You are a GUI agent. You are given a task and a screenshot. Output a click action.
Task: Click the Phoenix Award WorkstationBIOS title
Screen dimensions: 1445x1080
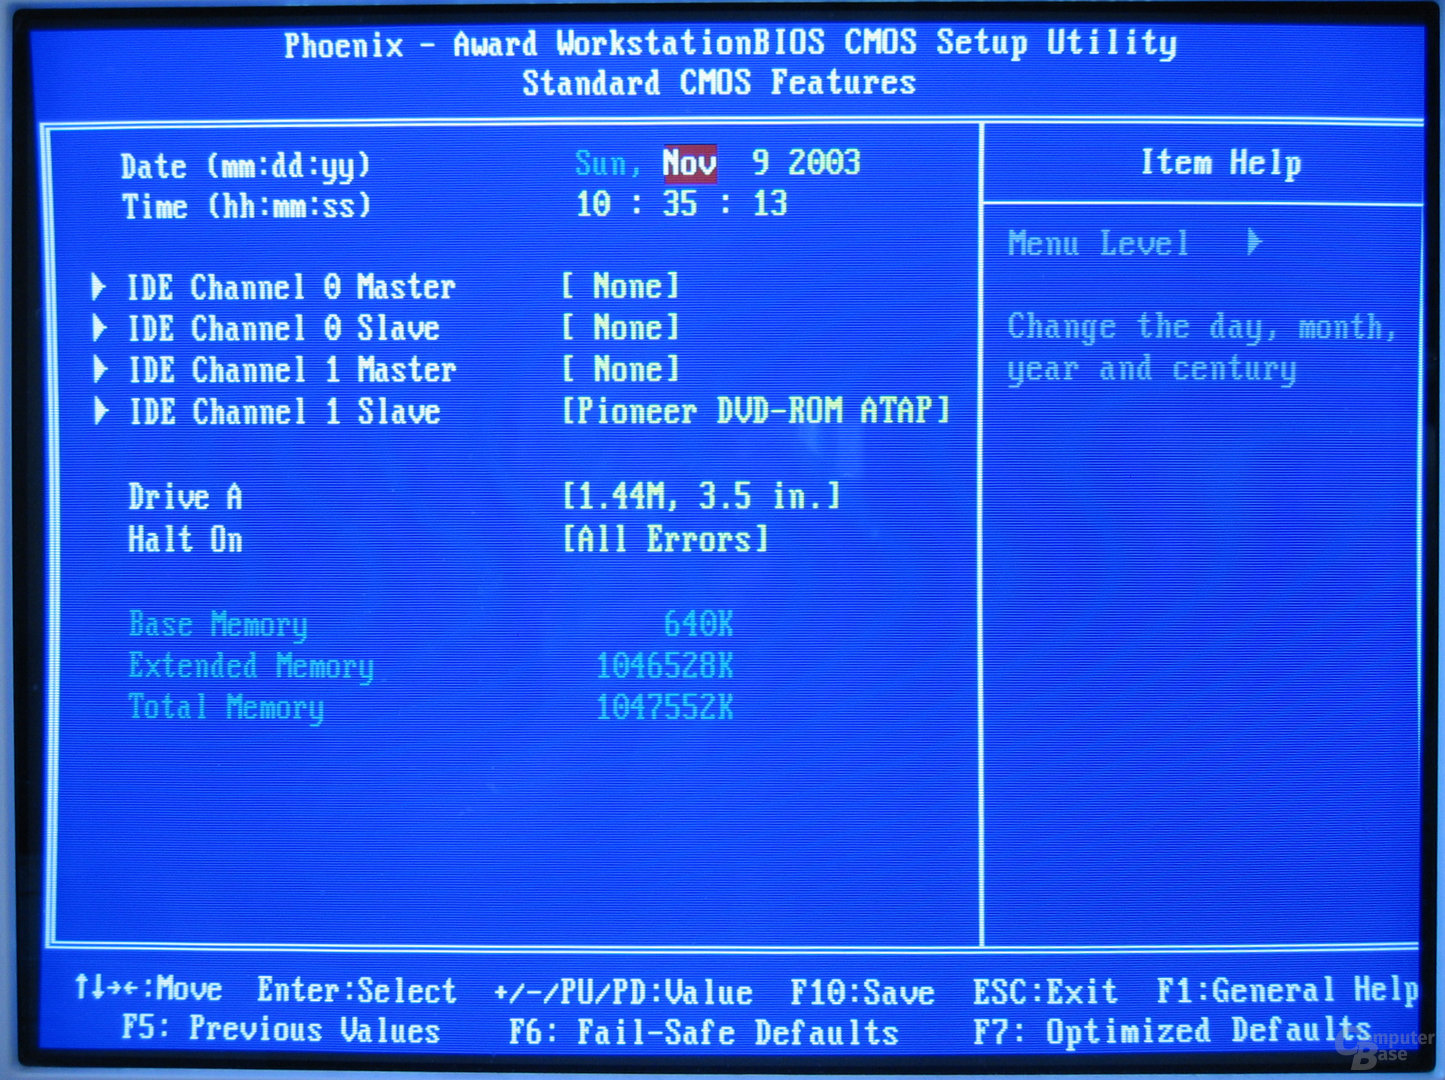point(730,43)
